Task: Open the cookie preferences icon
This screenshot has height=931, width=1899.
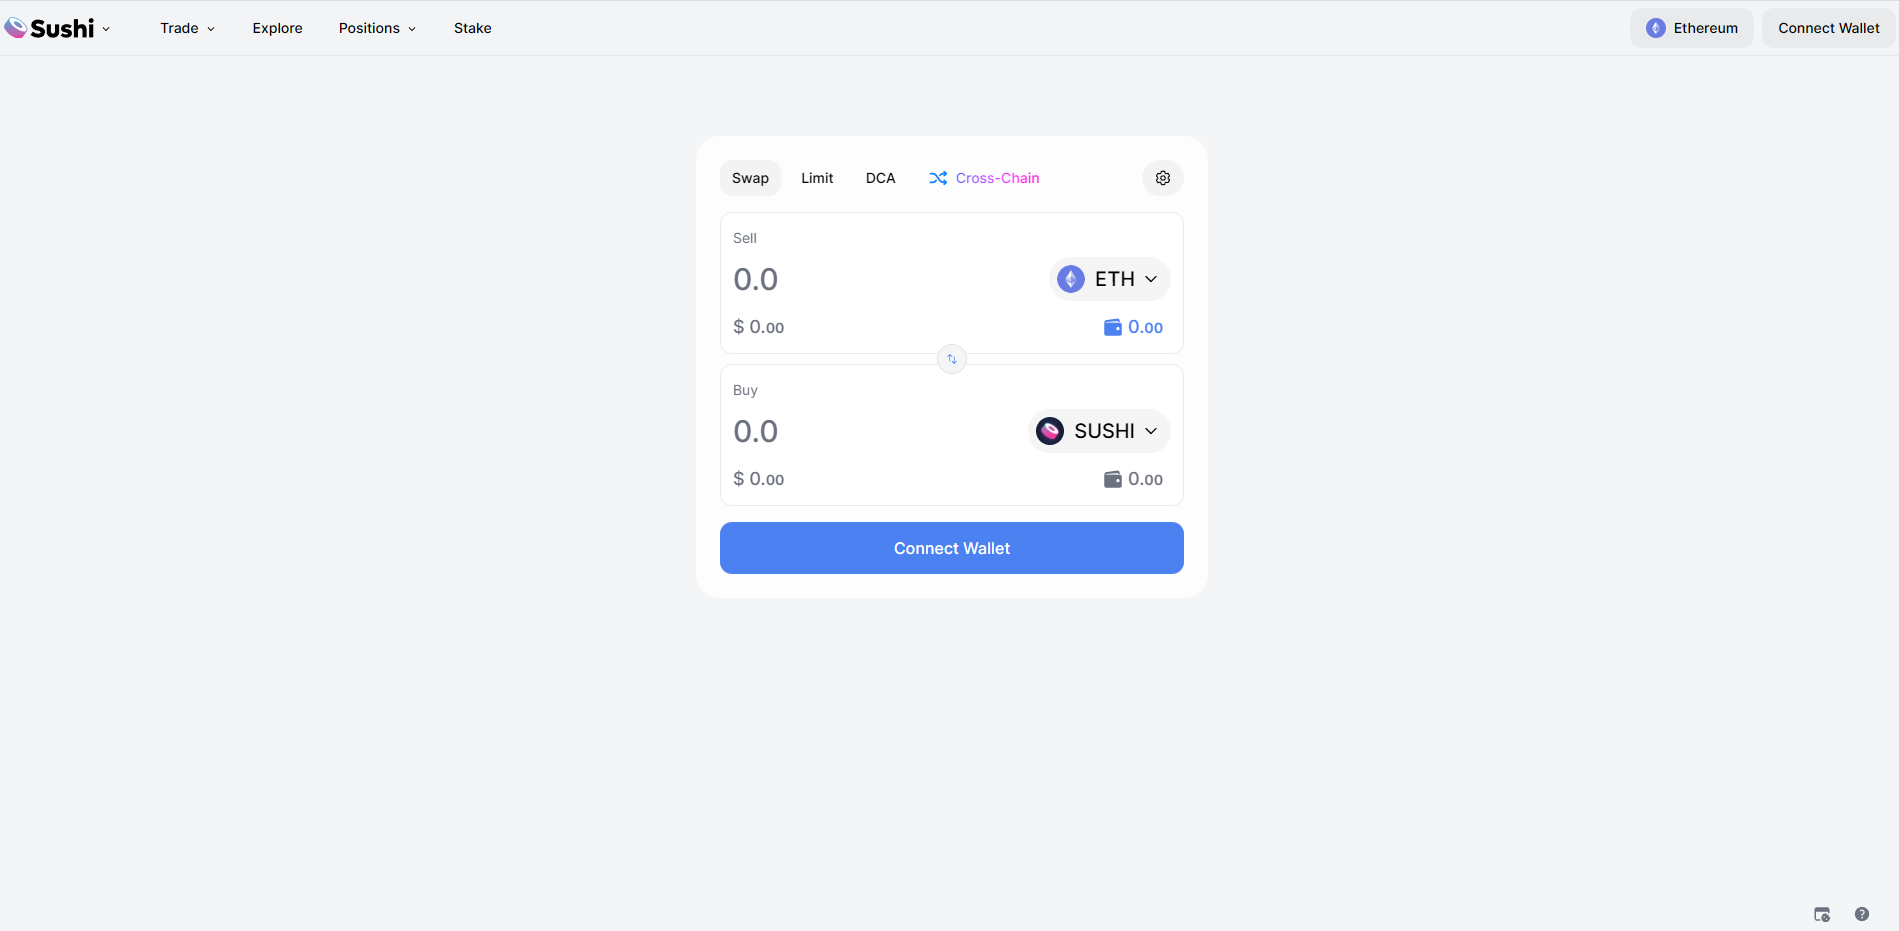Action: coord(1822,914)
